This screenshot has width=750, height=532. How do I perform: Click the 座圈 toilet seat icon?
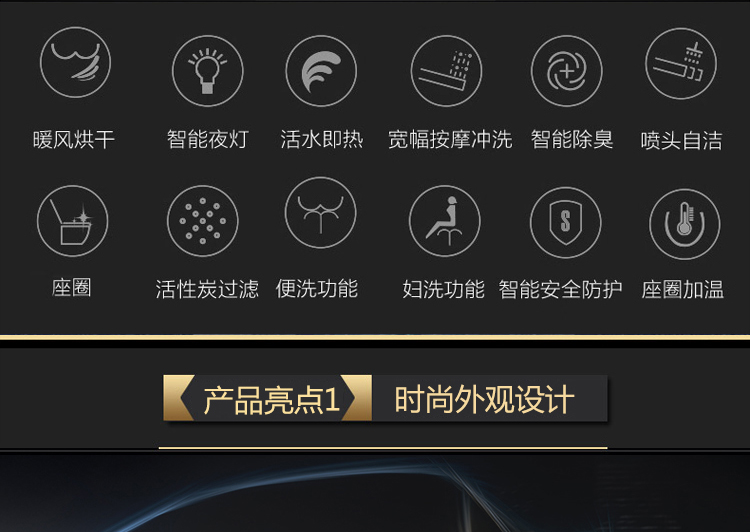(73, 221)
